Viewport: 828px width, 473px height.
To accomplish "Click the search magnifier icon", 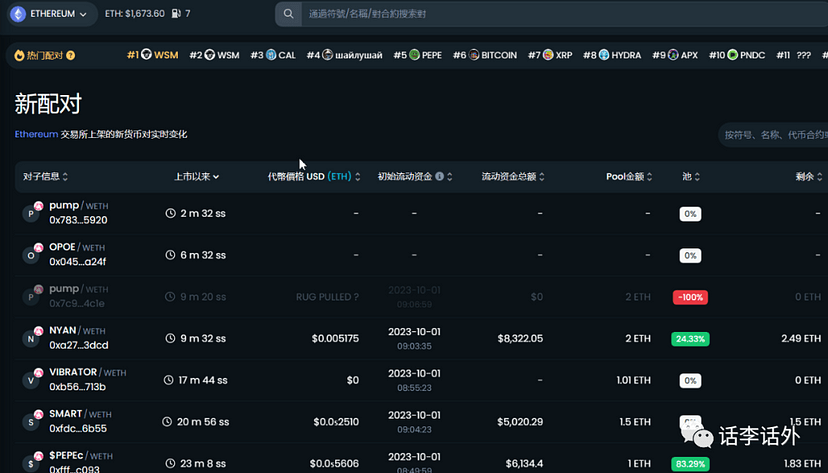I will coord(288,14).
